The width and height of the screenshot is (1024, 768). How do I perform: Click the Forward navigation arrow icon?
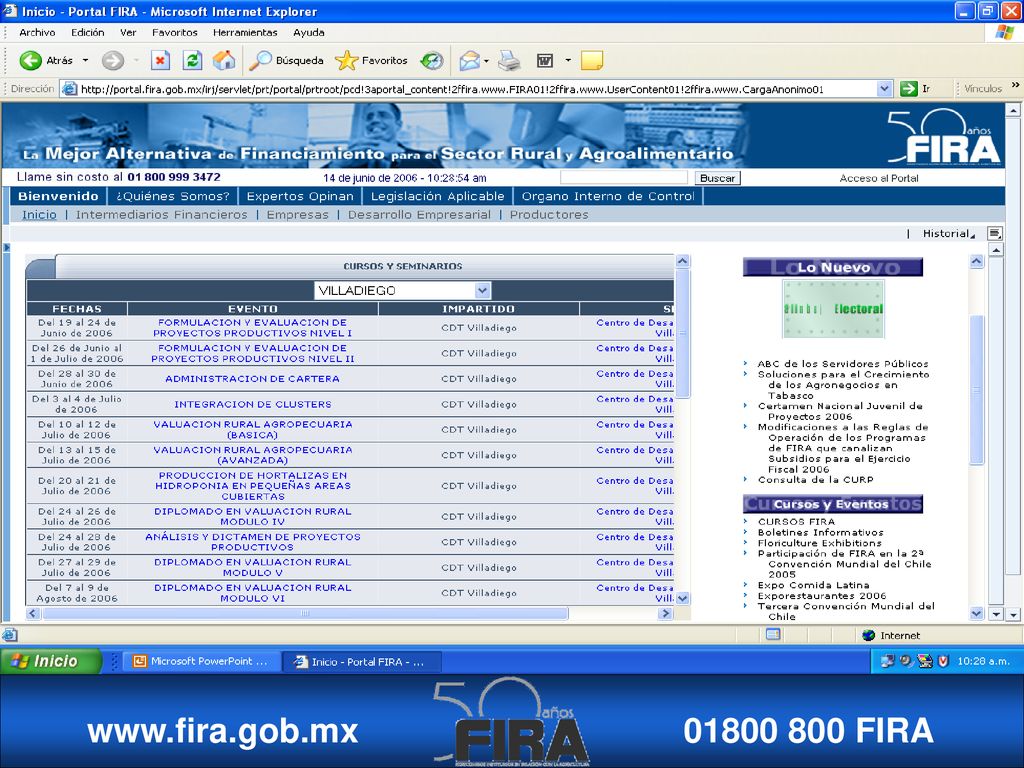tap(112, 61)
